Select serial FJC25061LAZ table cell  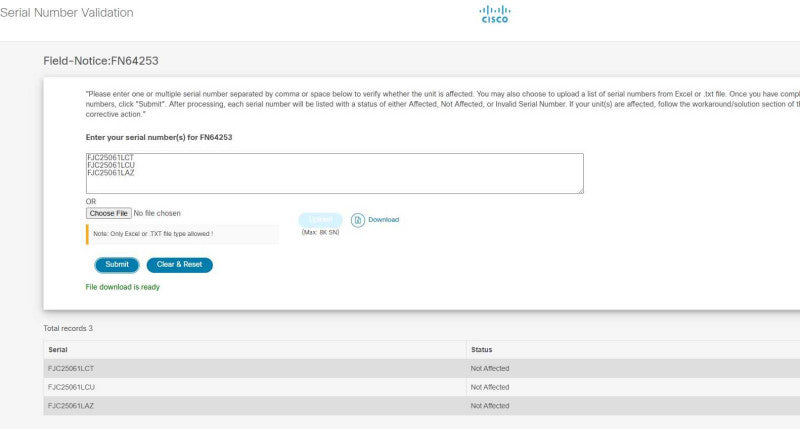(255, 406)
